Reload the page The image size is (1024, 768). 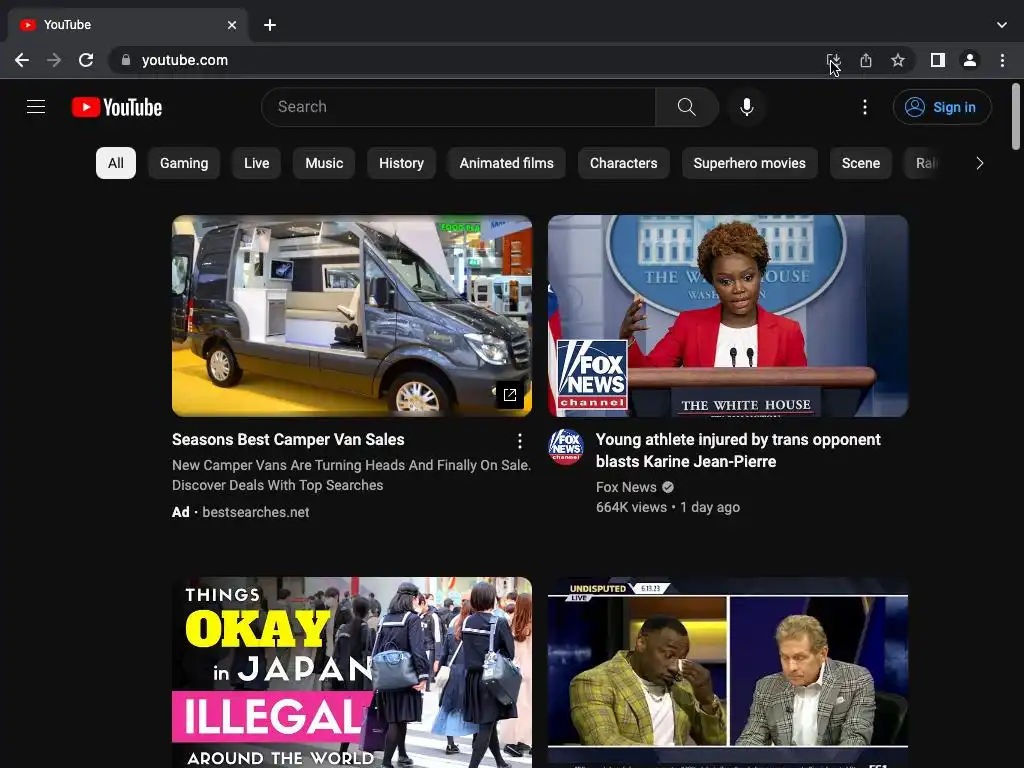click(x=86, y=60)
